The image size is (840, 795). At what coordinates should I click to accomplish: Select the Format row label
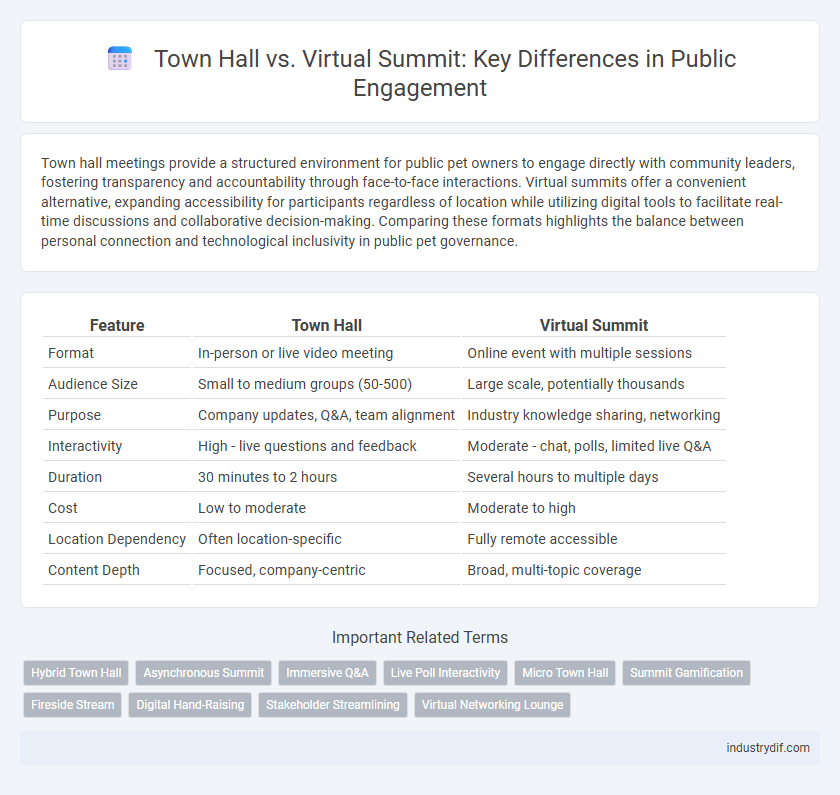coord(71,353)
